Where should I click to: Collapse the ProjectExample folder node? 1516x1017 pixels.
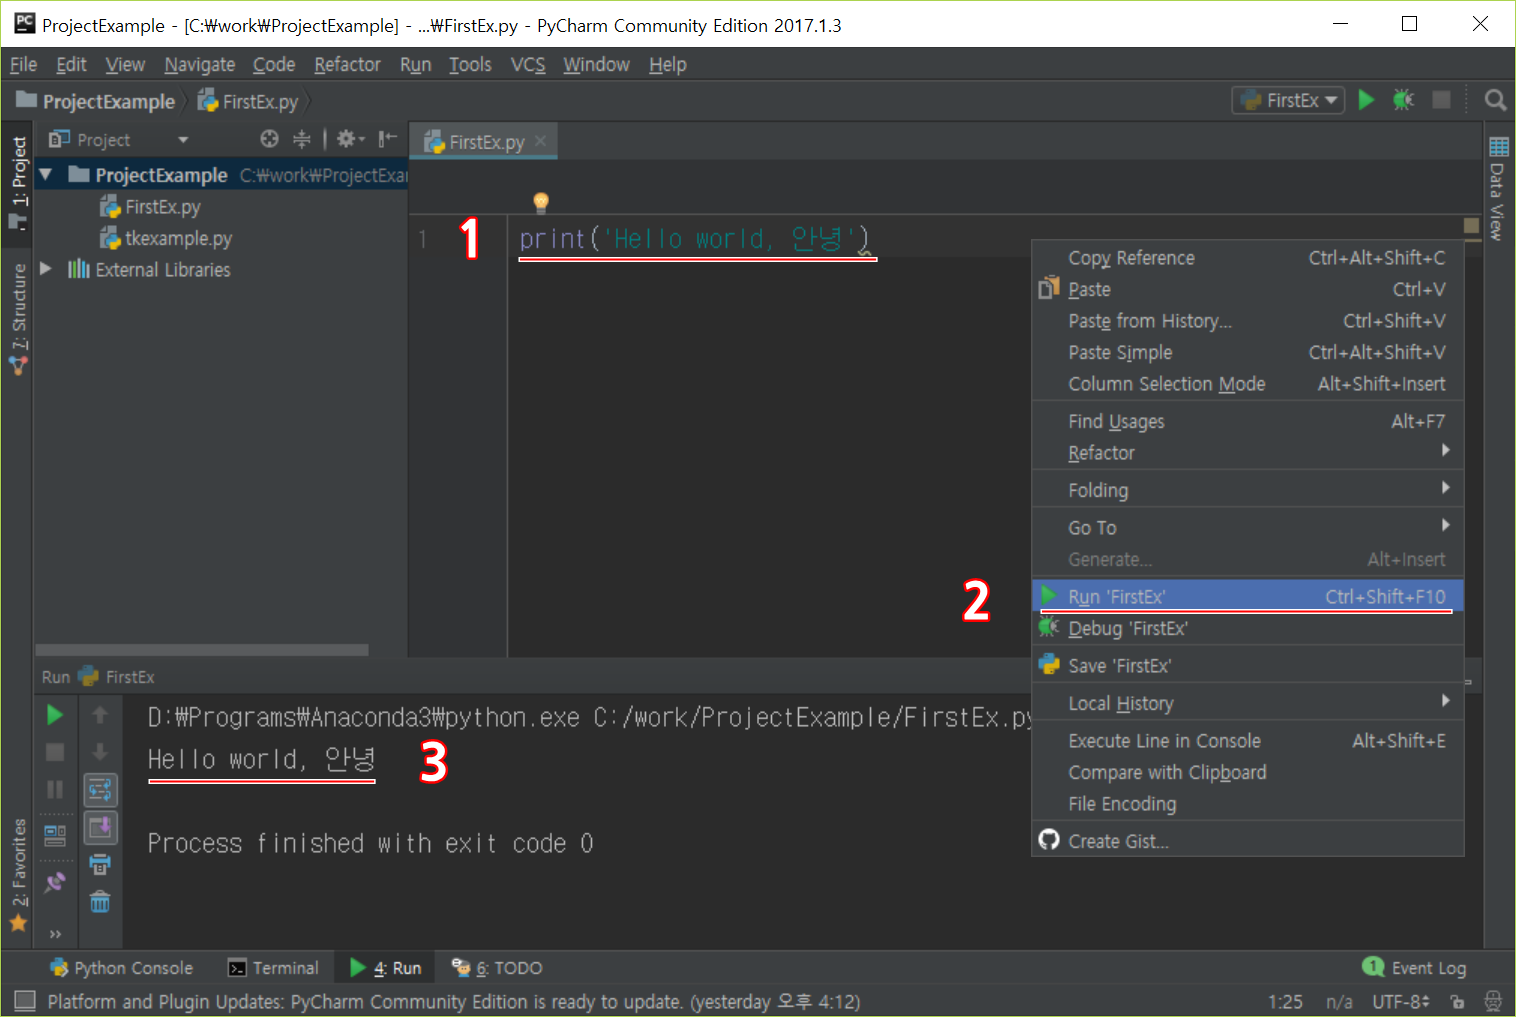pyautogui.click(x=46, y=175)
